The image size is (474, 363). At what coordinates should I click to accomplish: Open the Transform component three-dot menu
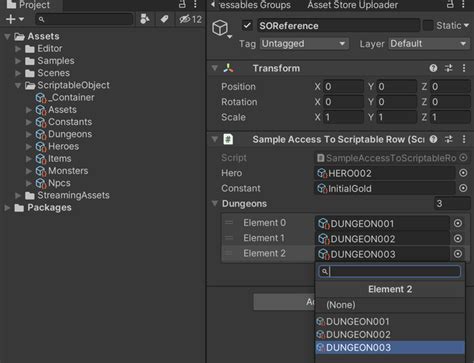point(464,68)
